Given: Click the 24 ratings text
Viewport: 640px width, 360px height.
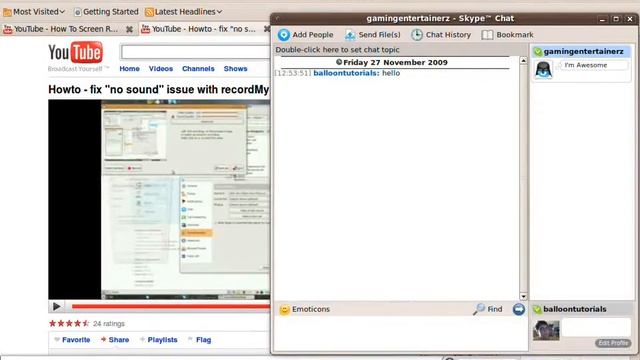Looking at the screenshot, I should click(x=109, y=324).
